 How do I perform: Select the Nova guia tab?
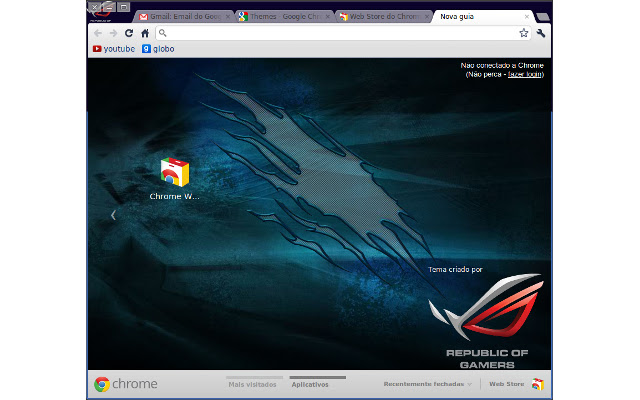484,16
